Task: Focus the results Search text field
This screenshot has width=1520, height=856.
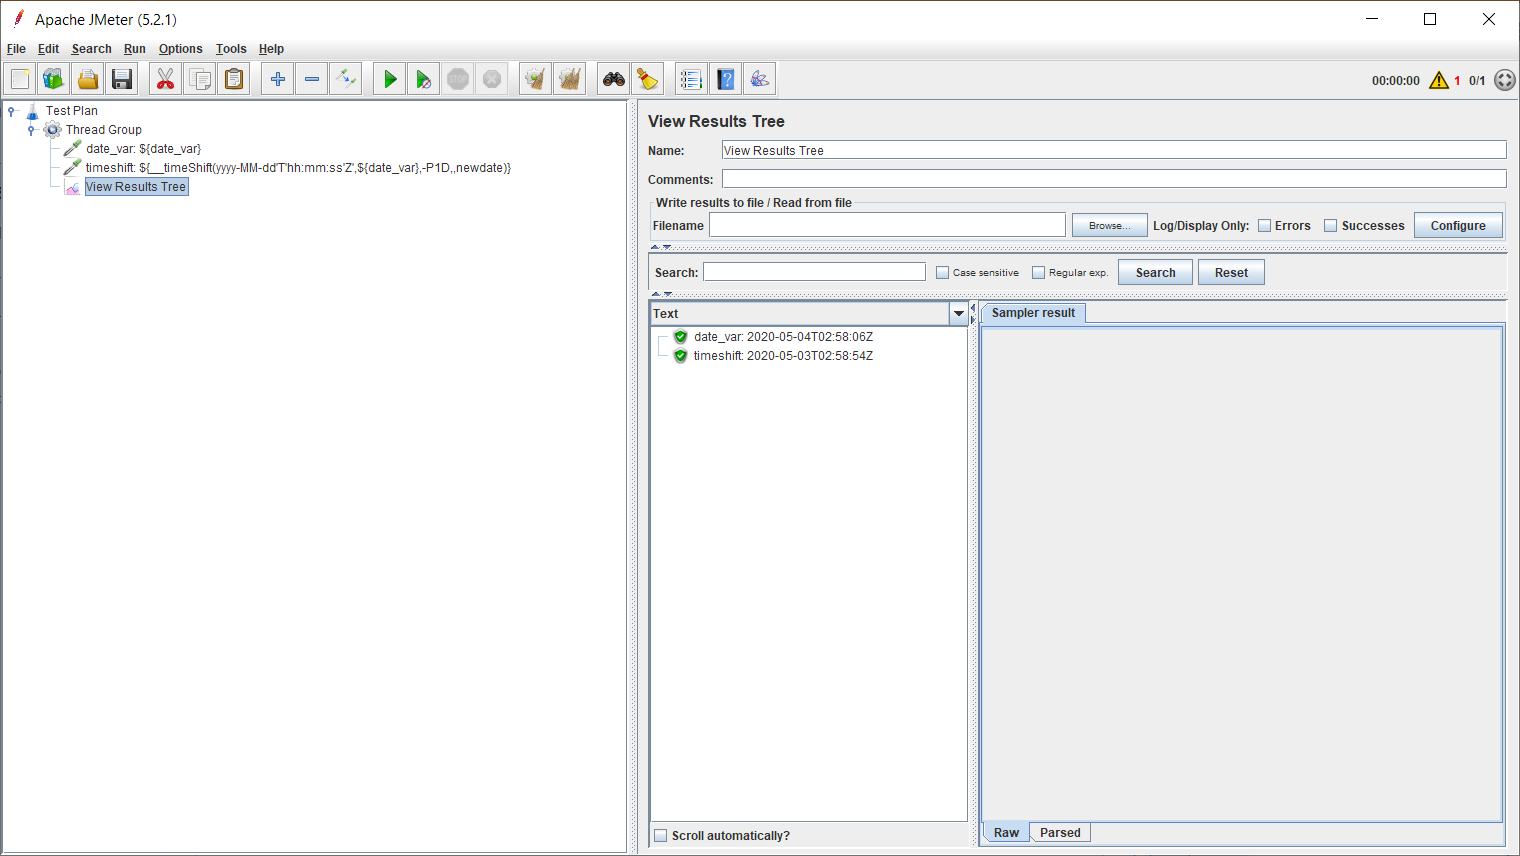Action: [x=814, y=272]
